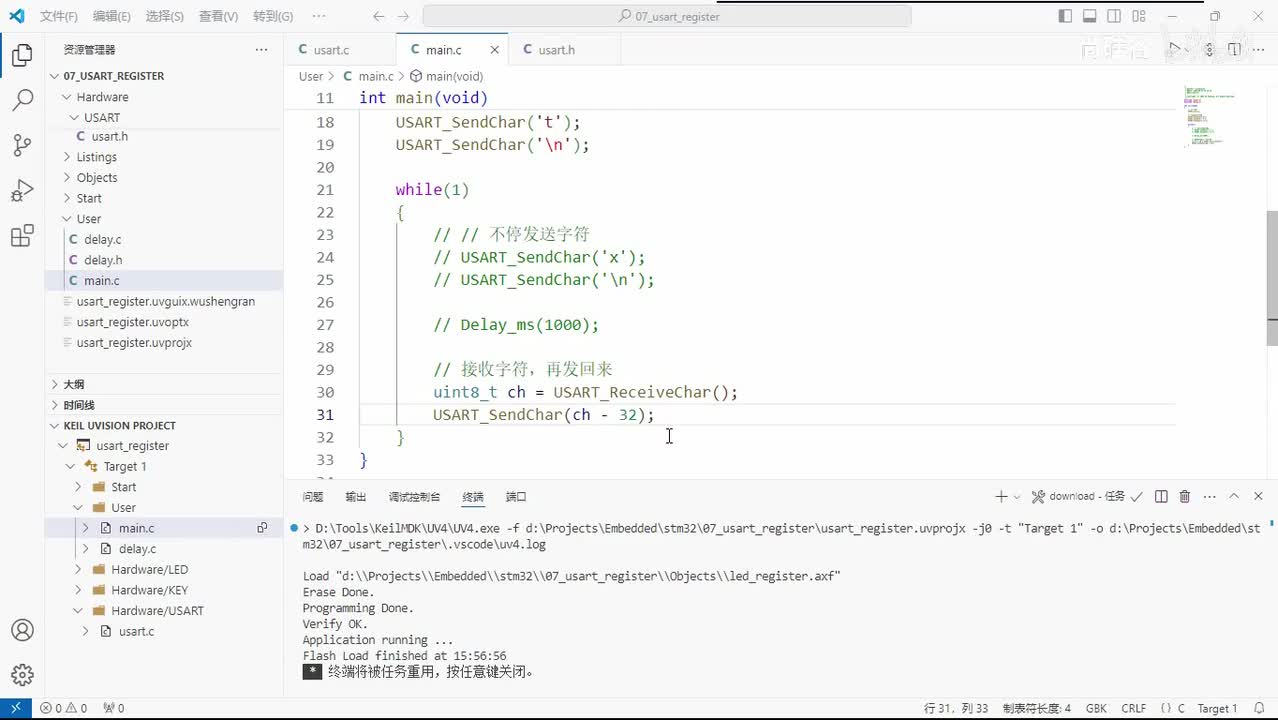Open usart_register.uvprojx file
The image size is (1278, 720).
164,343
